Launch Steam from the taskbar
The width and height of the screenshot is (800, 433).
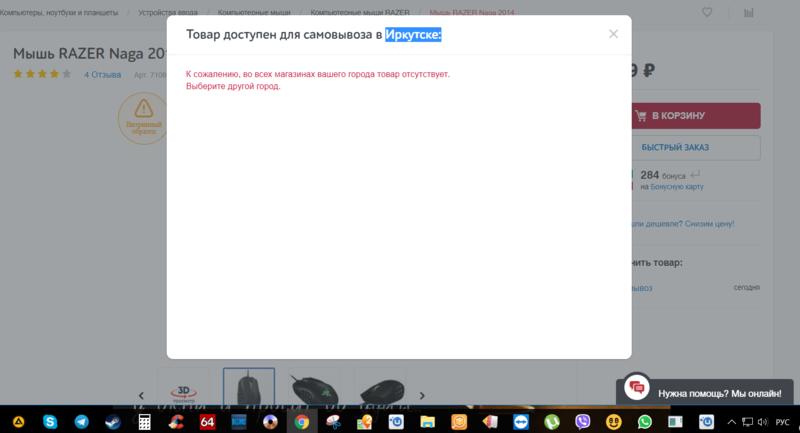pyautogui.click(x=113, y=421)
